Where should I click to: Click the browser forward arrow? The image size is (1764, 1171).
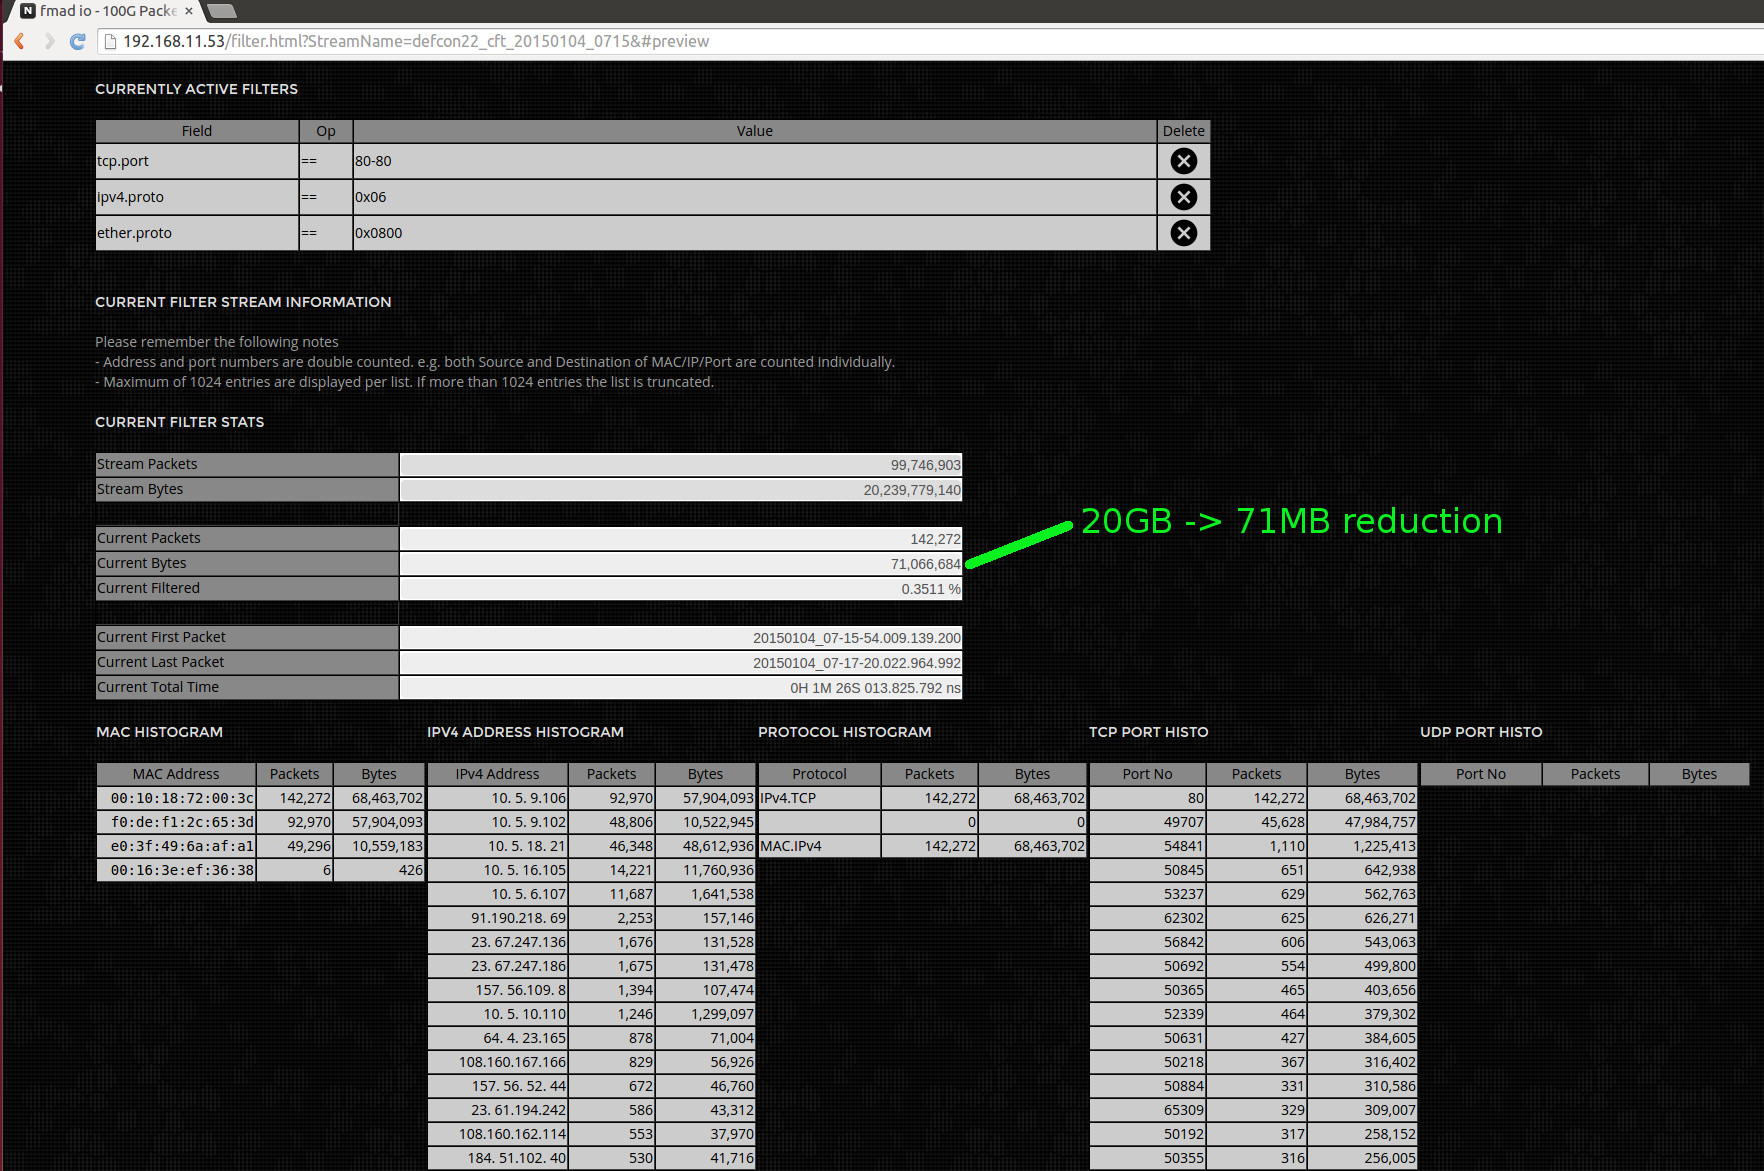point(49,41)
